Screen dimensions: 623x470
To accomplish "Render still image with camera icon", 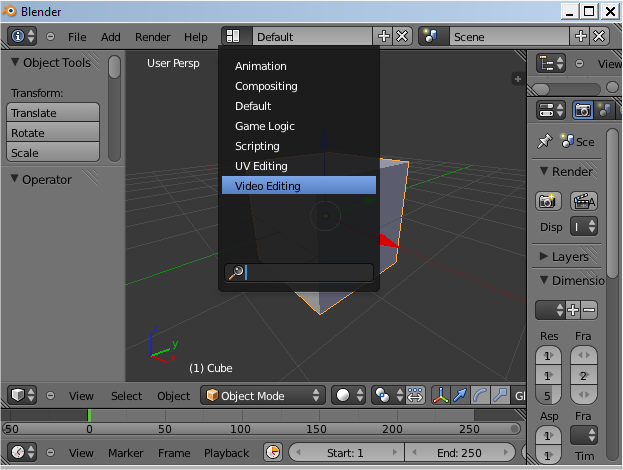I will (x=548, y=201).
